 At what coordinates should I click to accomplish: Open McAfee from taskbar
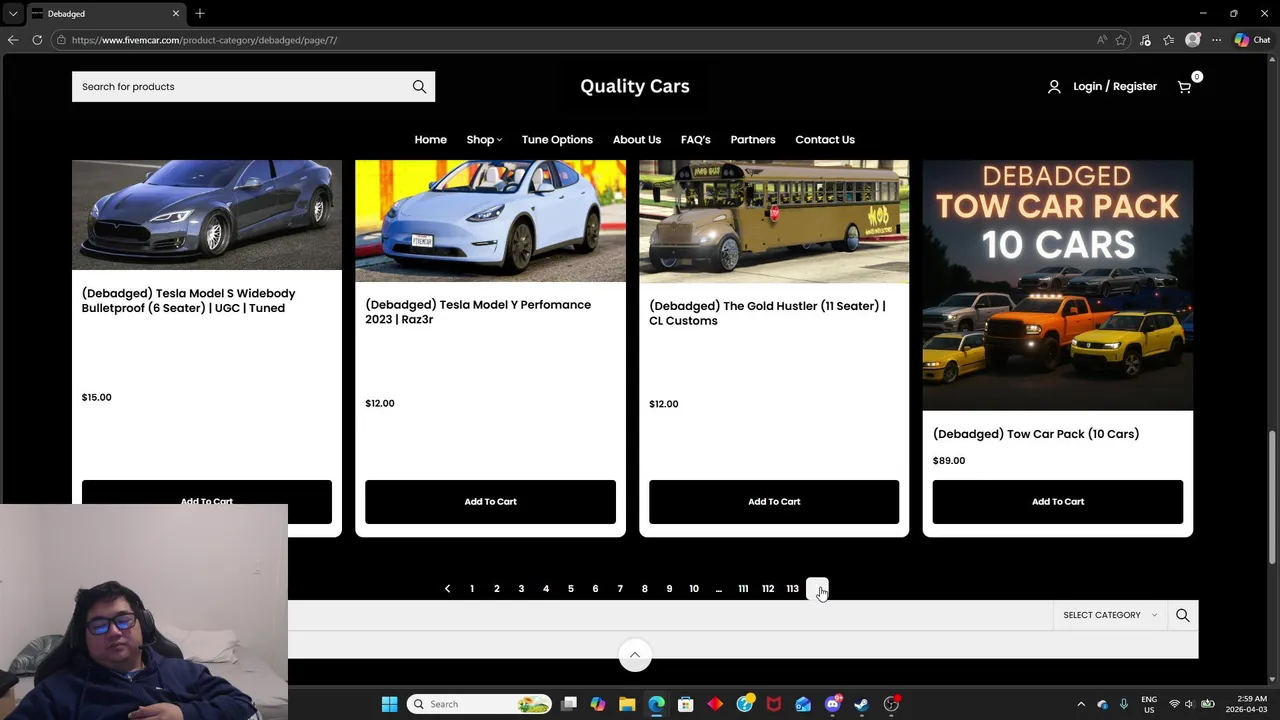[774, 704]
